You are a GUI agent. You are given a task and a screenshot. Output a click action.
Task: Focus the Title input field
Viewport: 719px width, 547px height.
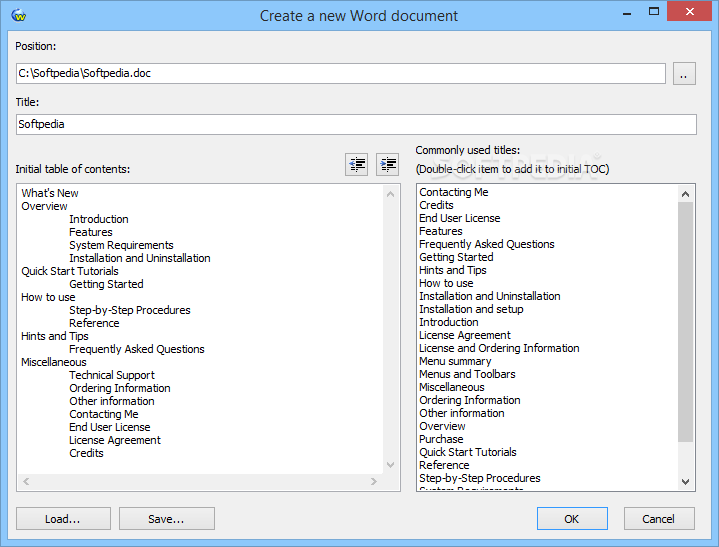click(356, 124)
